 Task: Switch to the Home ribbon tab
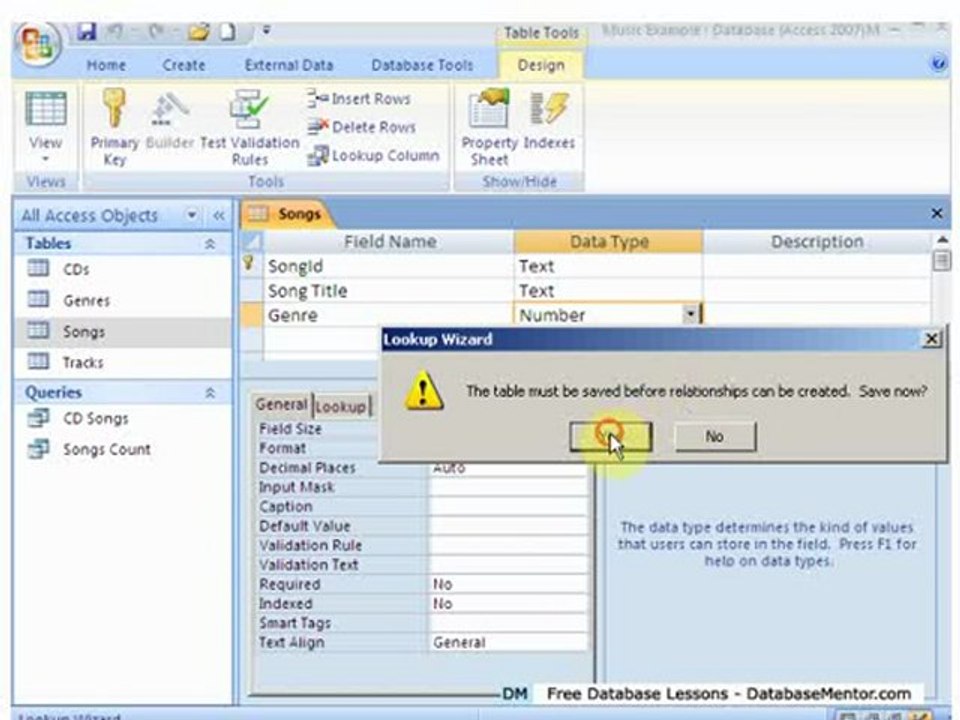coord(106,65)
